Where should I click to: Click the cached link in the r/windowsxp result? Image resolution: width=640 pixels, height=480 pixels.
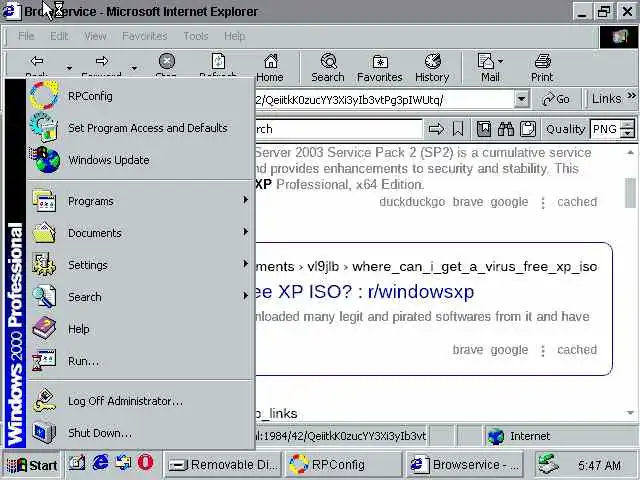tap(577, 350)
